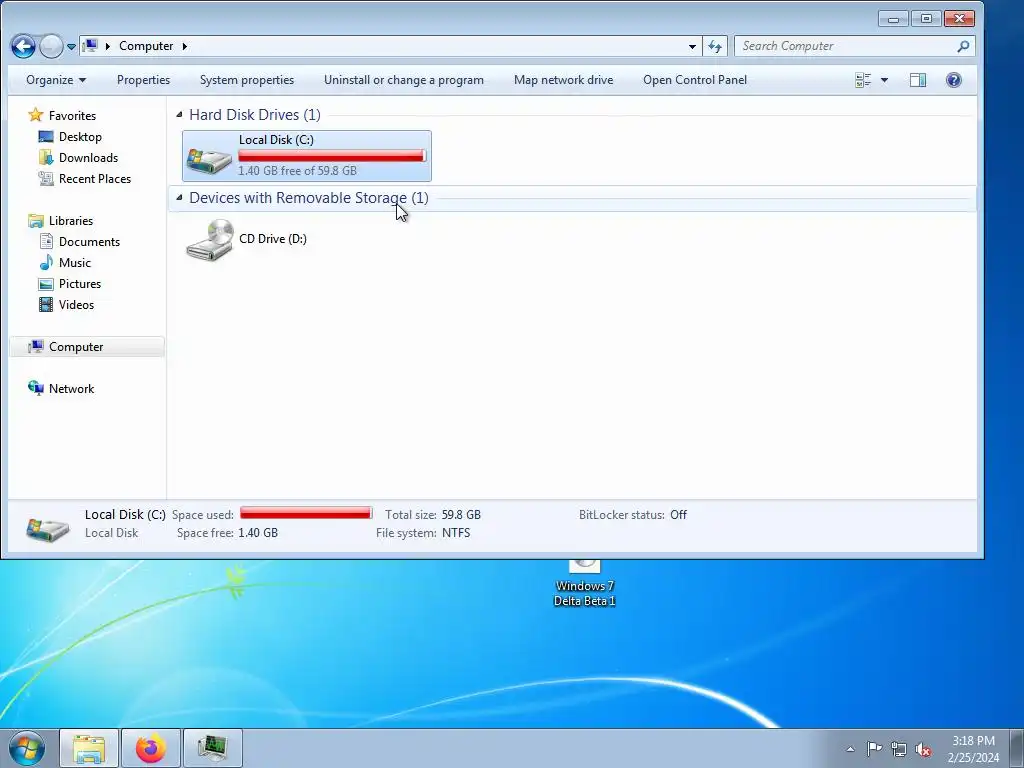Select the Local Disk (C:) drive icon

pos(210,160)
